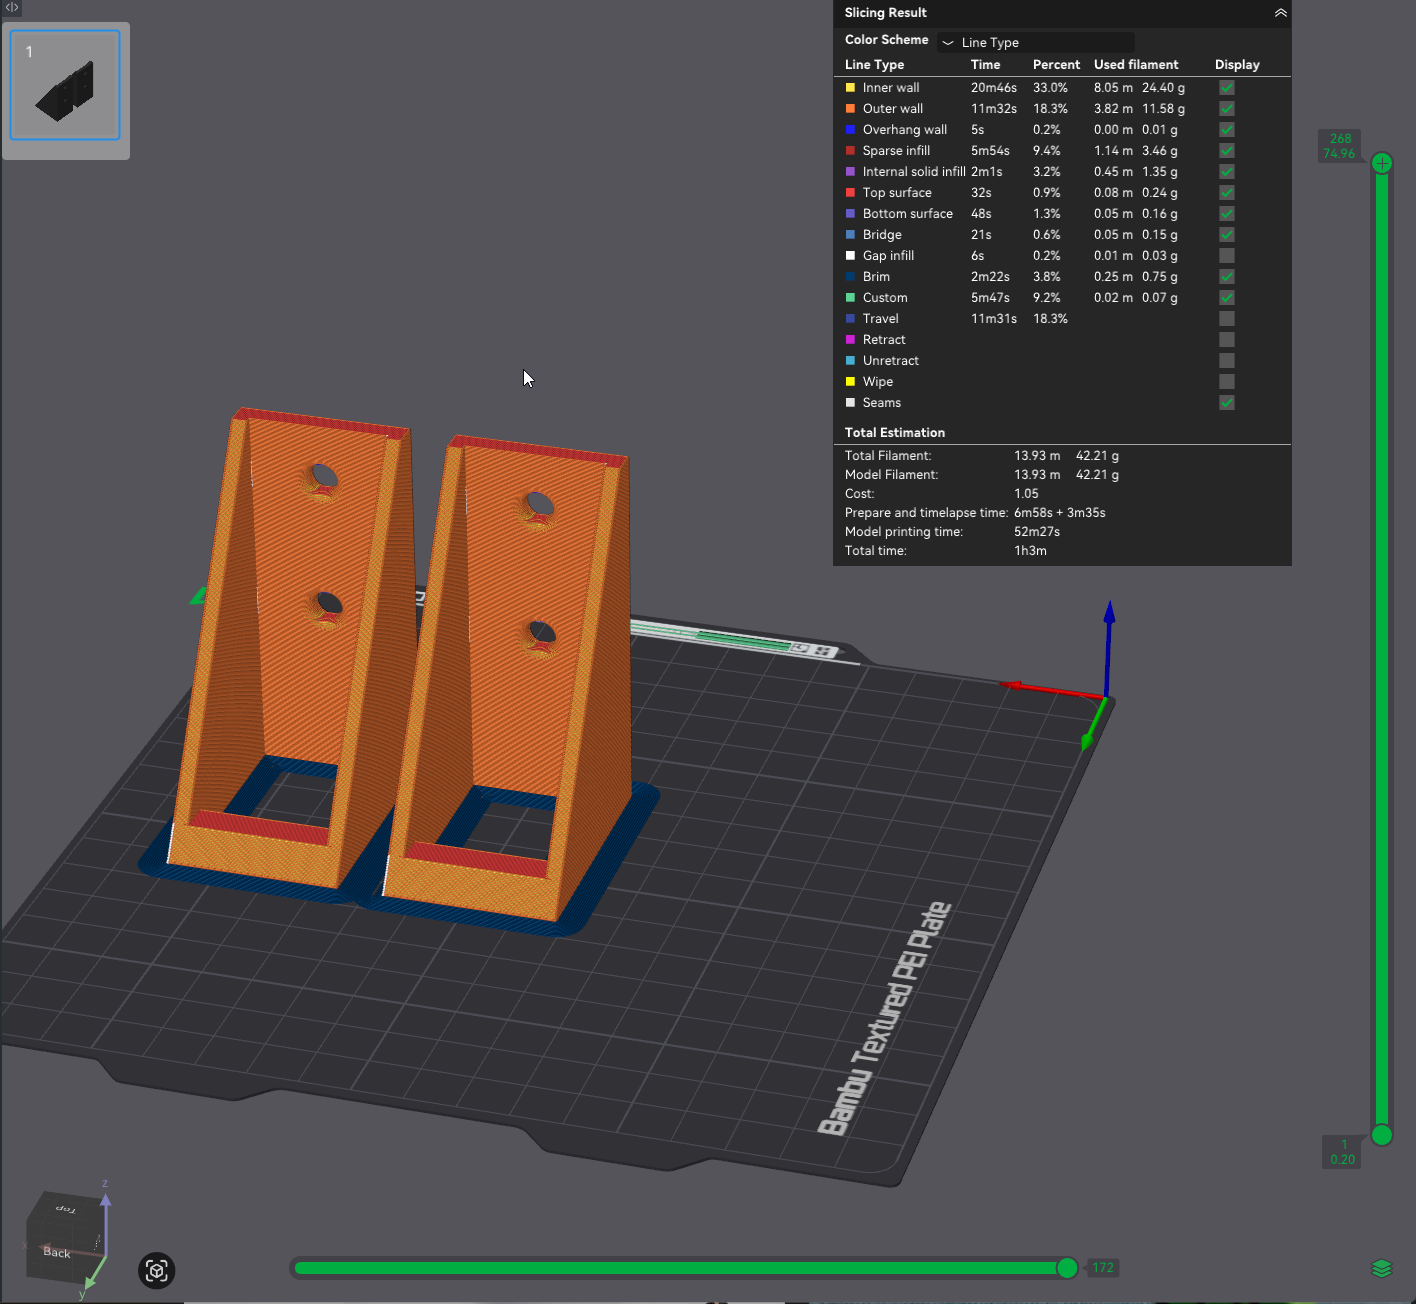Click the 172 value beside horizontal slider
Screen dimensions: 1416x1304
tap(1103, 1268)
